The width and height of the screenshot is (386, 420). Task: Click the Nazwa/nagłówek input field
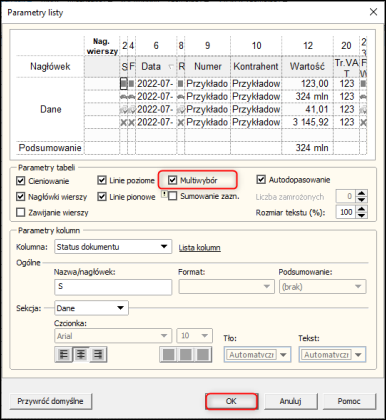(113, 287)
